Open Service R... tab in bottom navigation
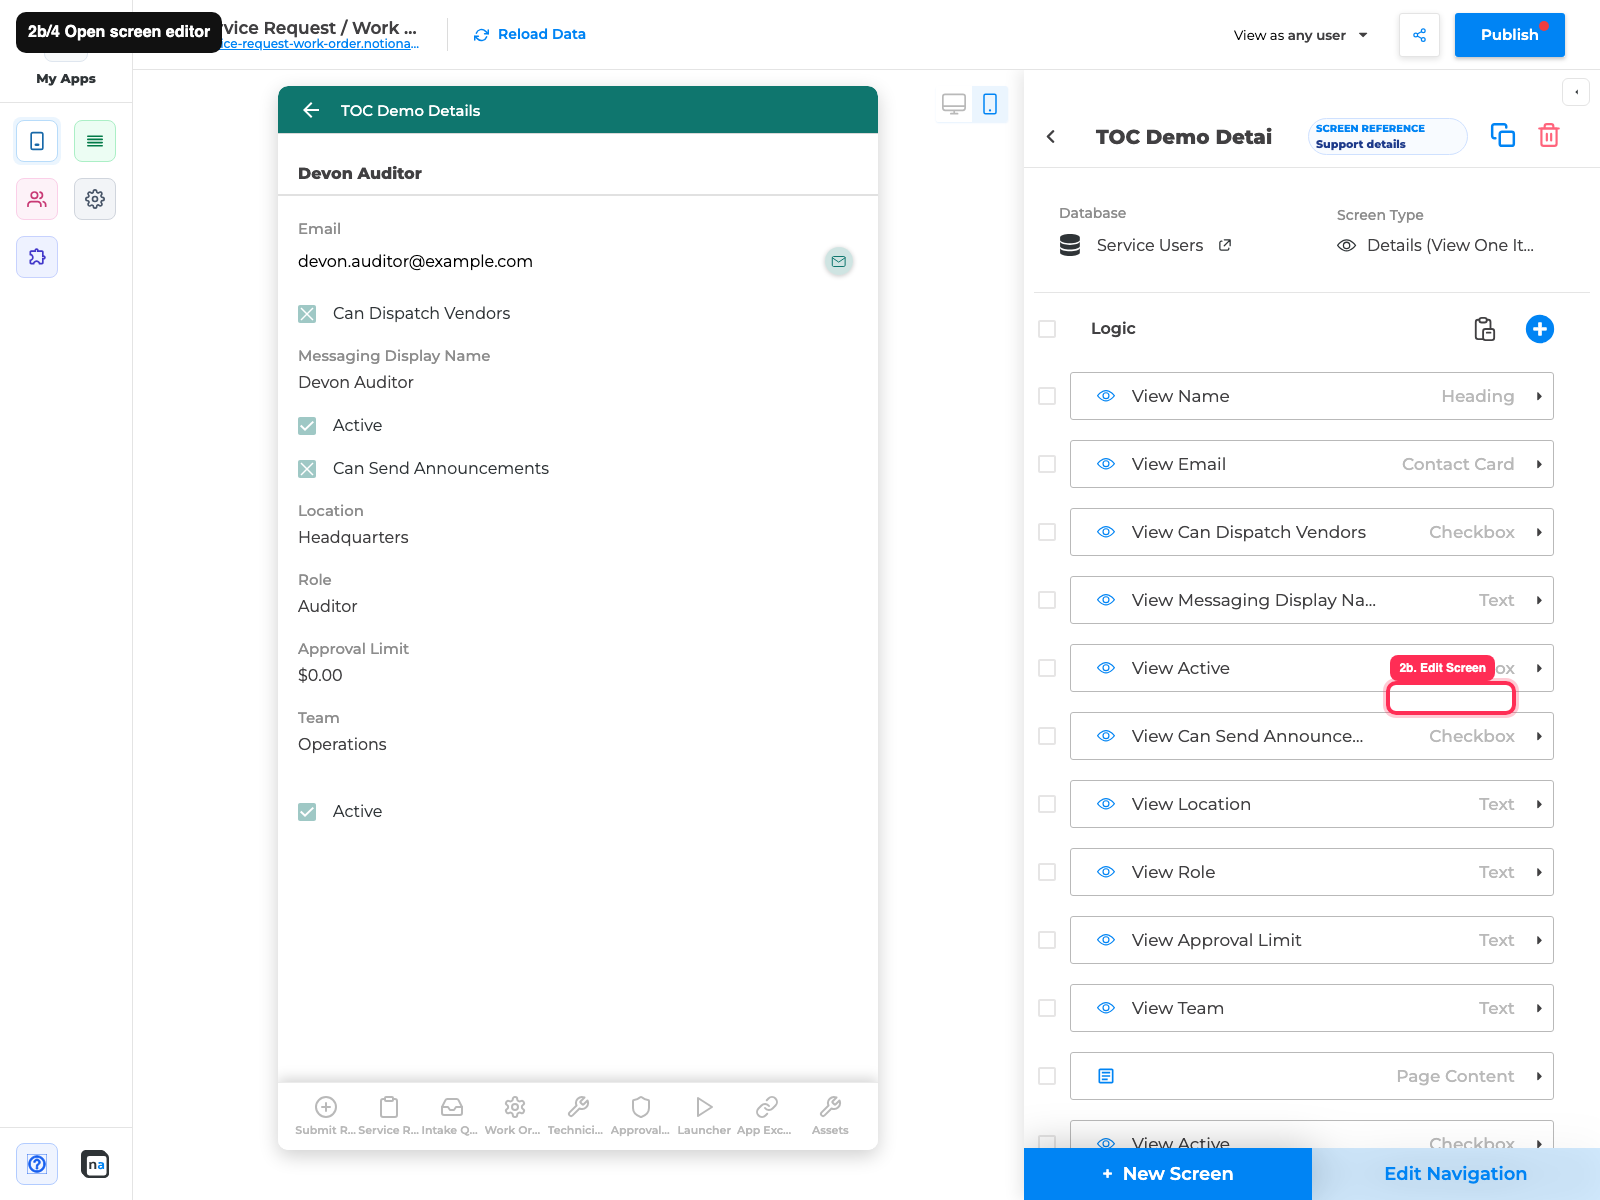1600x1200 pixels. point(389,1116)
